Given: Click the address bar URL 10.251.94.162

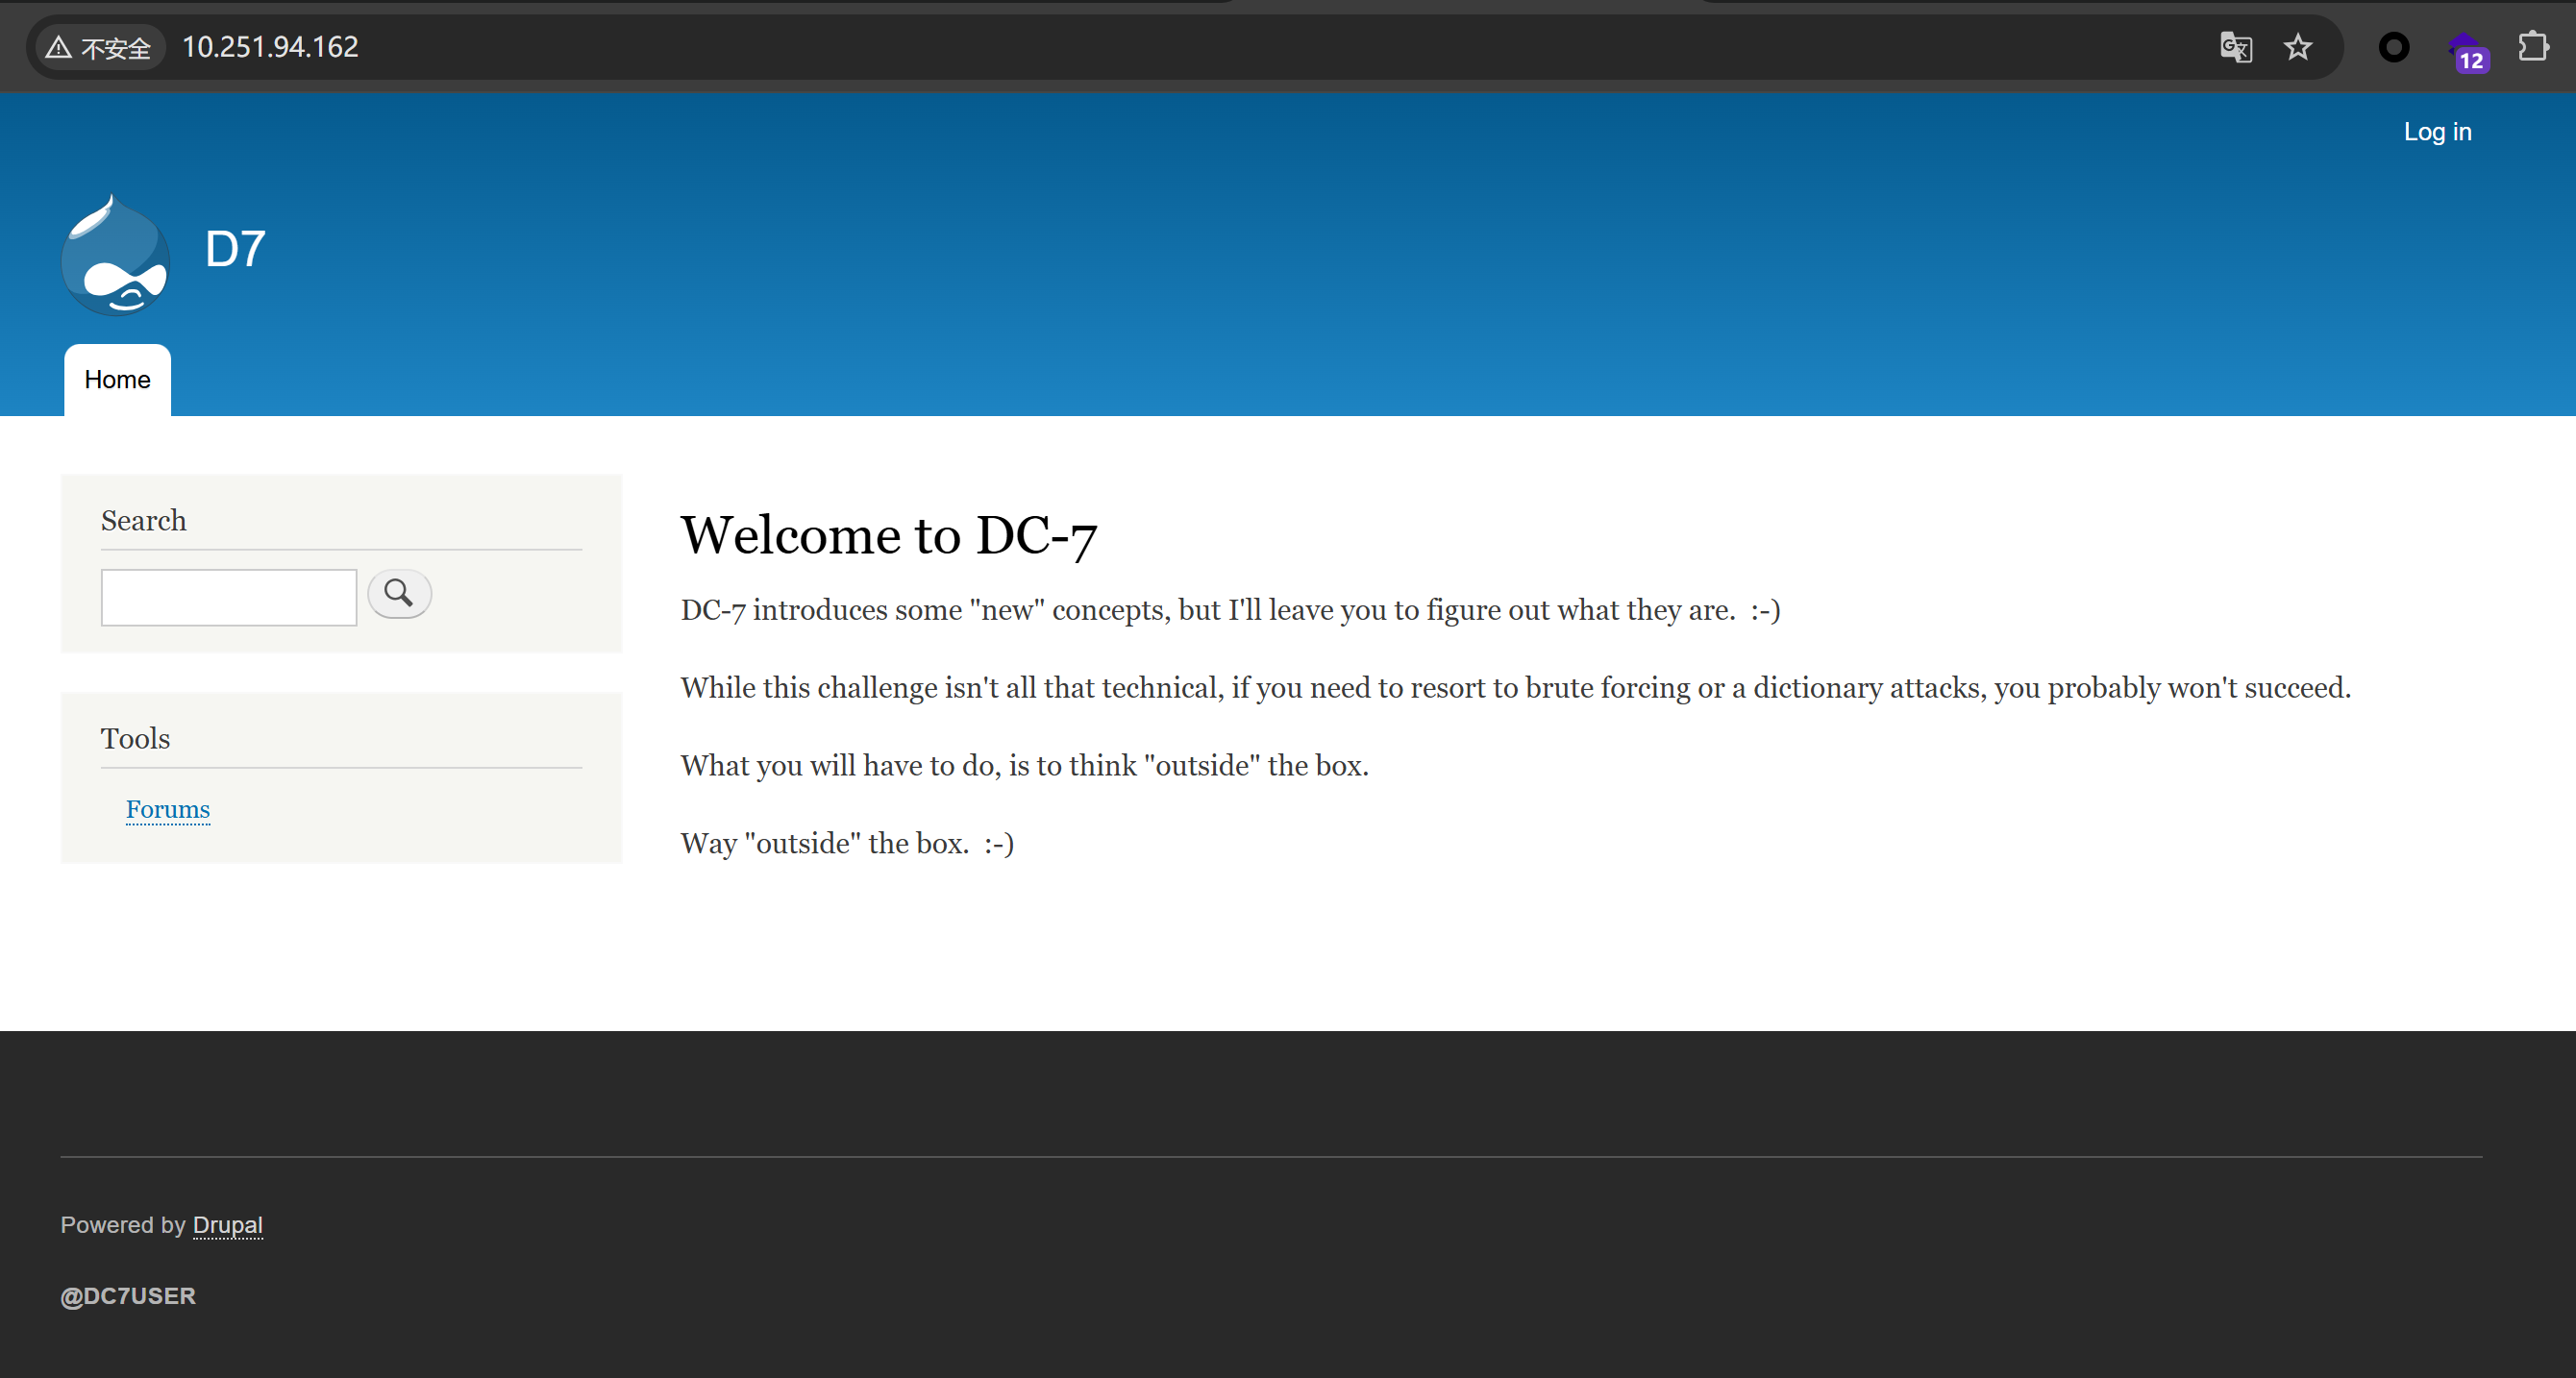Looking at the screenshot, I should pos(270,47).
